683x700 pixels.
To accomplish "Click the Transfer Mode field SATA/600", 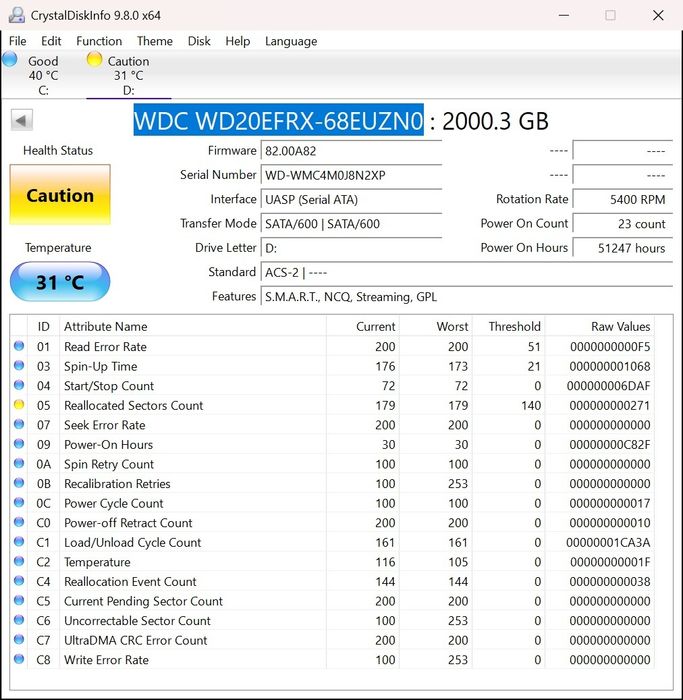I will (351, 224).
